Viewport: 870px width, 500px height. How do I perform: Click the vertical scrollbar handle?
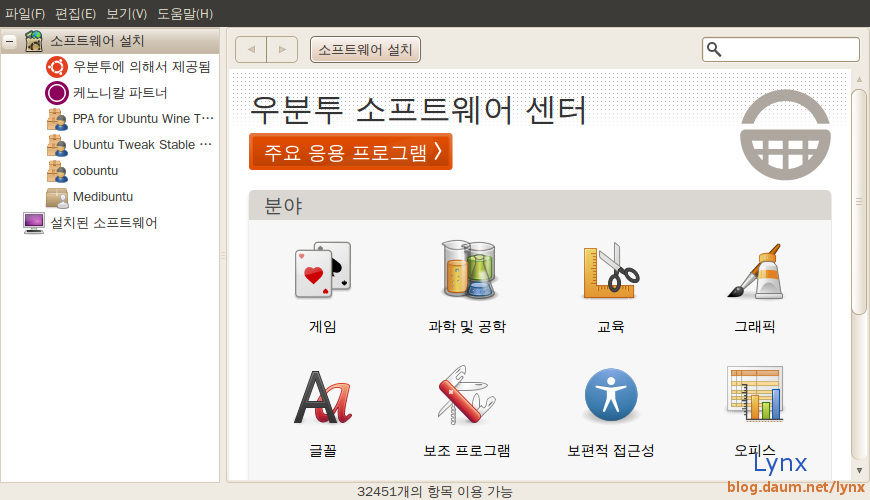click(859, 202)
